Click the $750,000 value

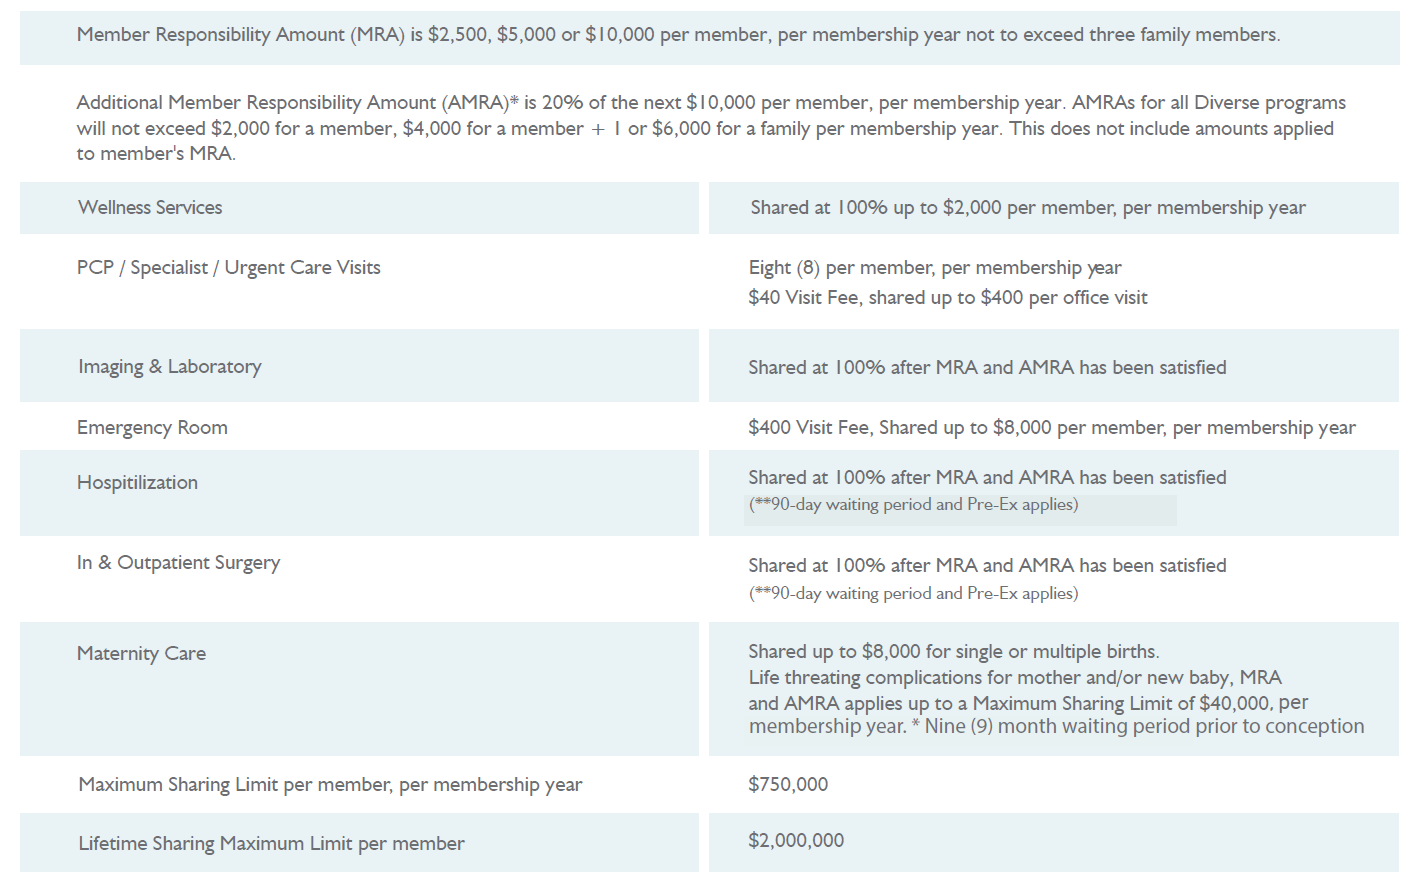pos(788,785)
